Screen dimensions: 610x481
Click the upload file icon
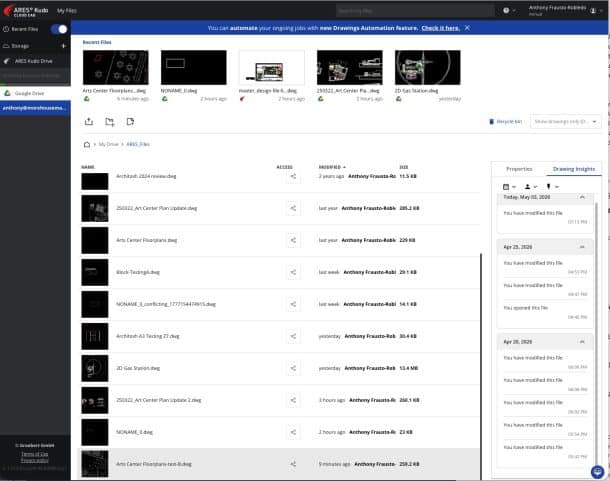click(x=89, y=121)
